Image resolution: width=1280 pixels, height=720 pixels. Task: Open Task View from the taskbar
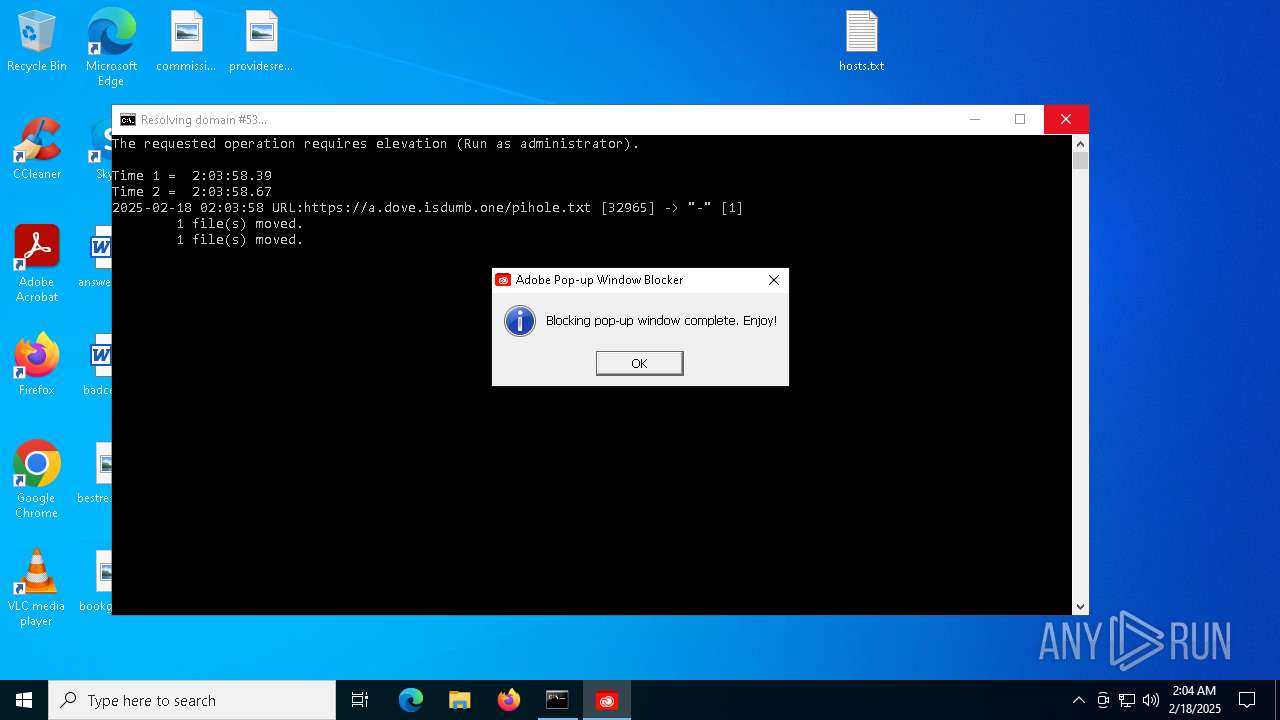tap(360, 700)
